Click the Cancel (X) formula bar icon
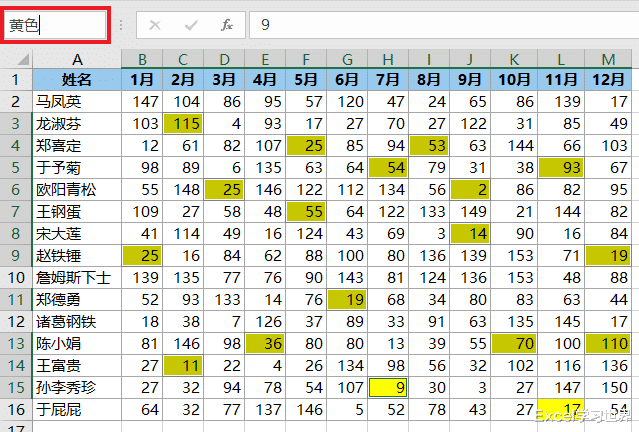 click(x=155, y=25)
